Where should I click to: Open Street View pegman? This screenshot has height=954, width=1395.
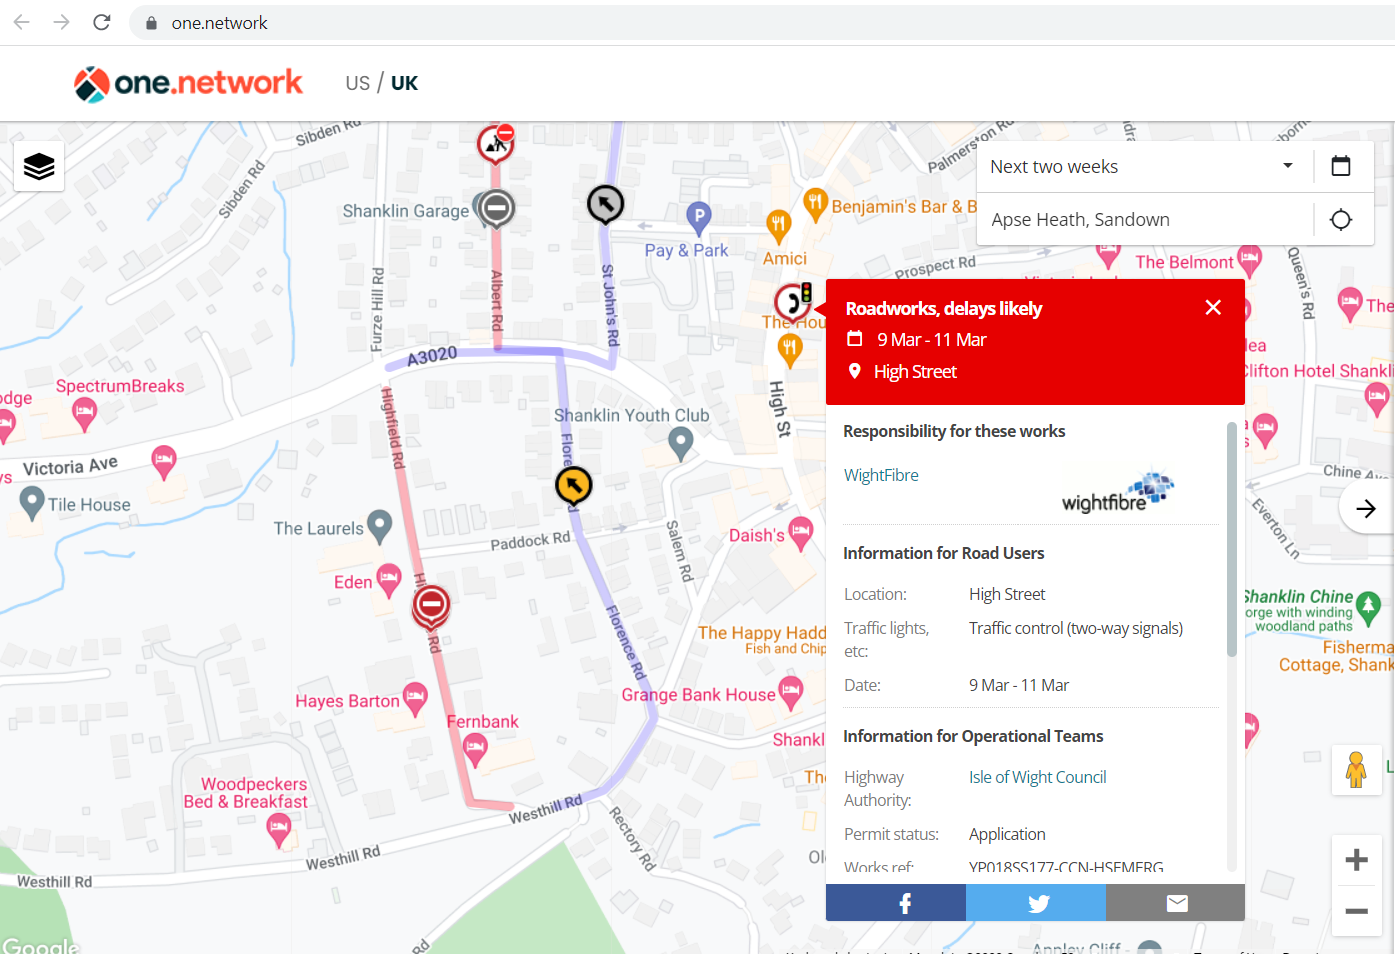click(1356, 770)
